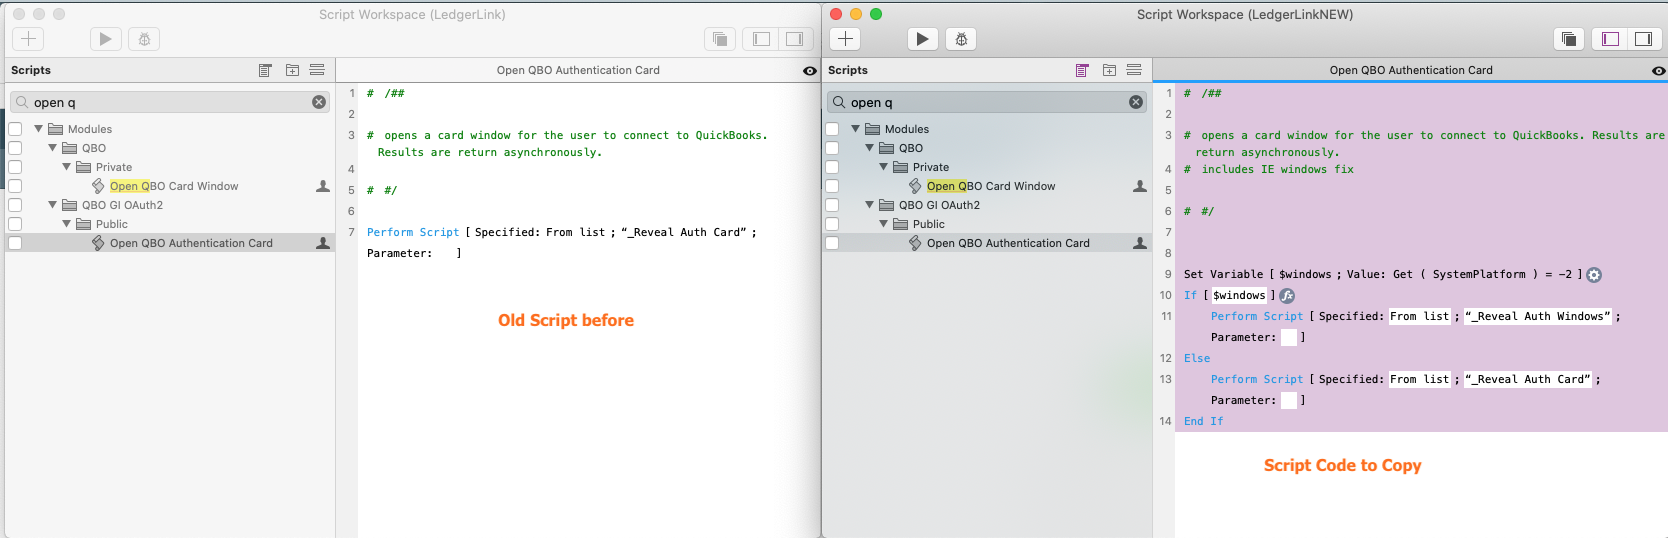Click the access person icon on LedgerLink Card Window row
This screenshot has height=538, width=1668.
tap(323, 186)
